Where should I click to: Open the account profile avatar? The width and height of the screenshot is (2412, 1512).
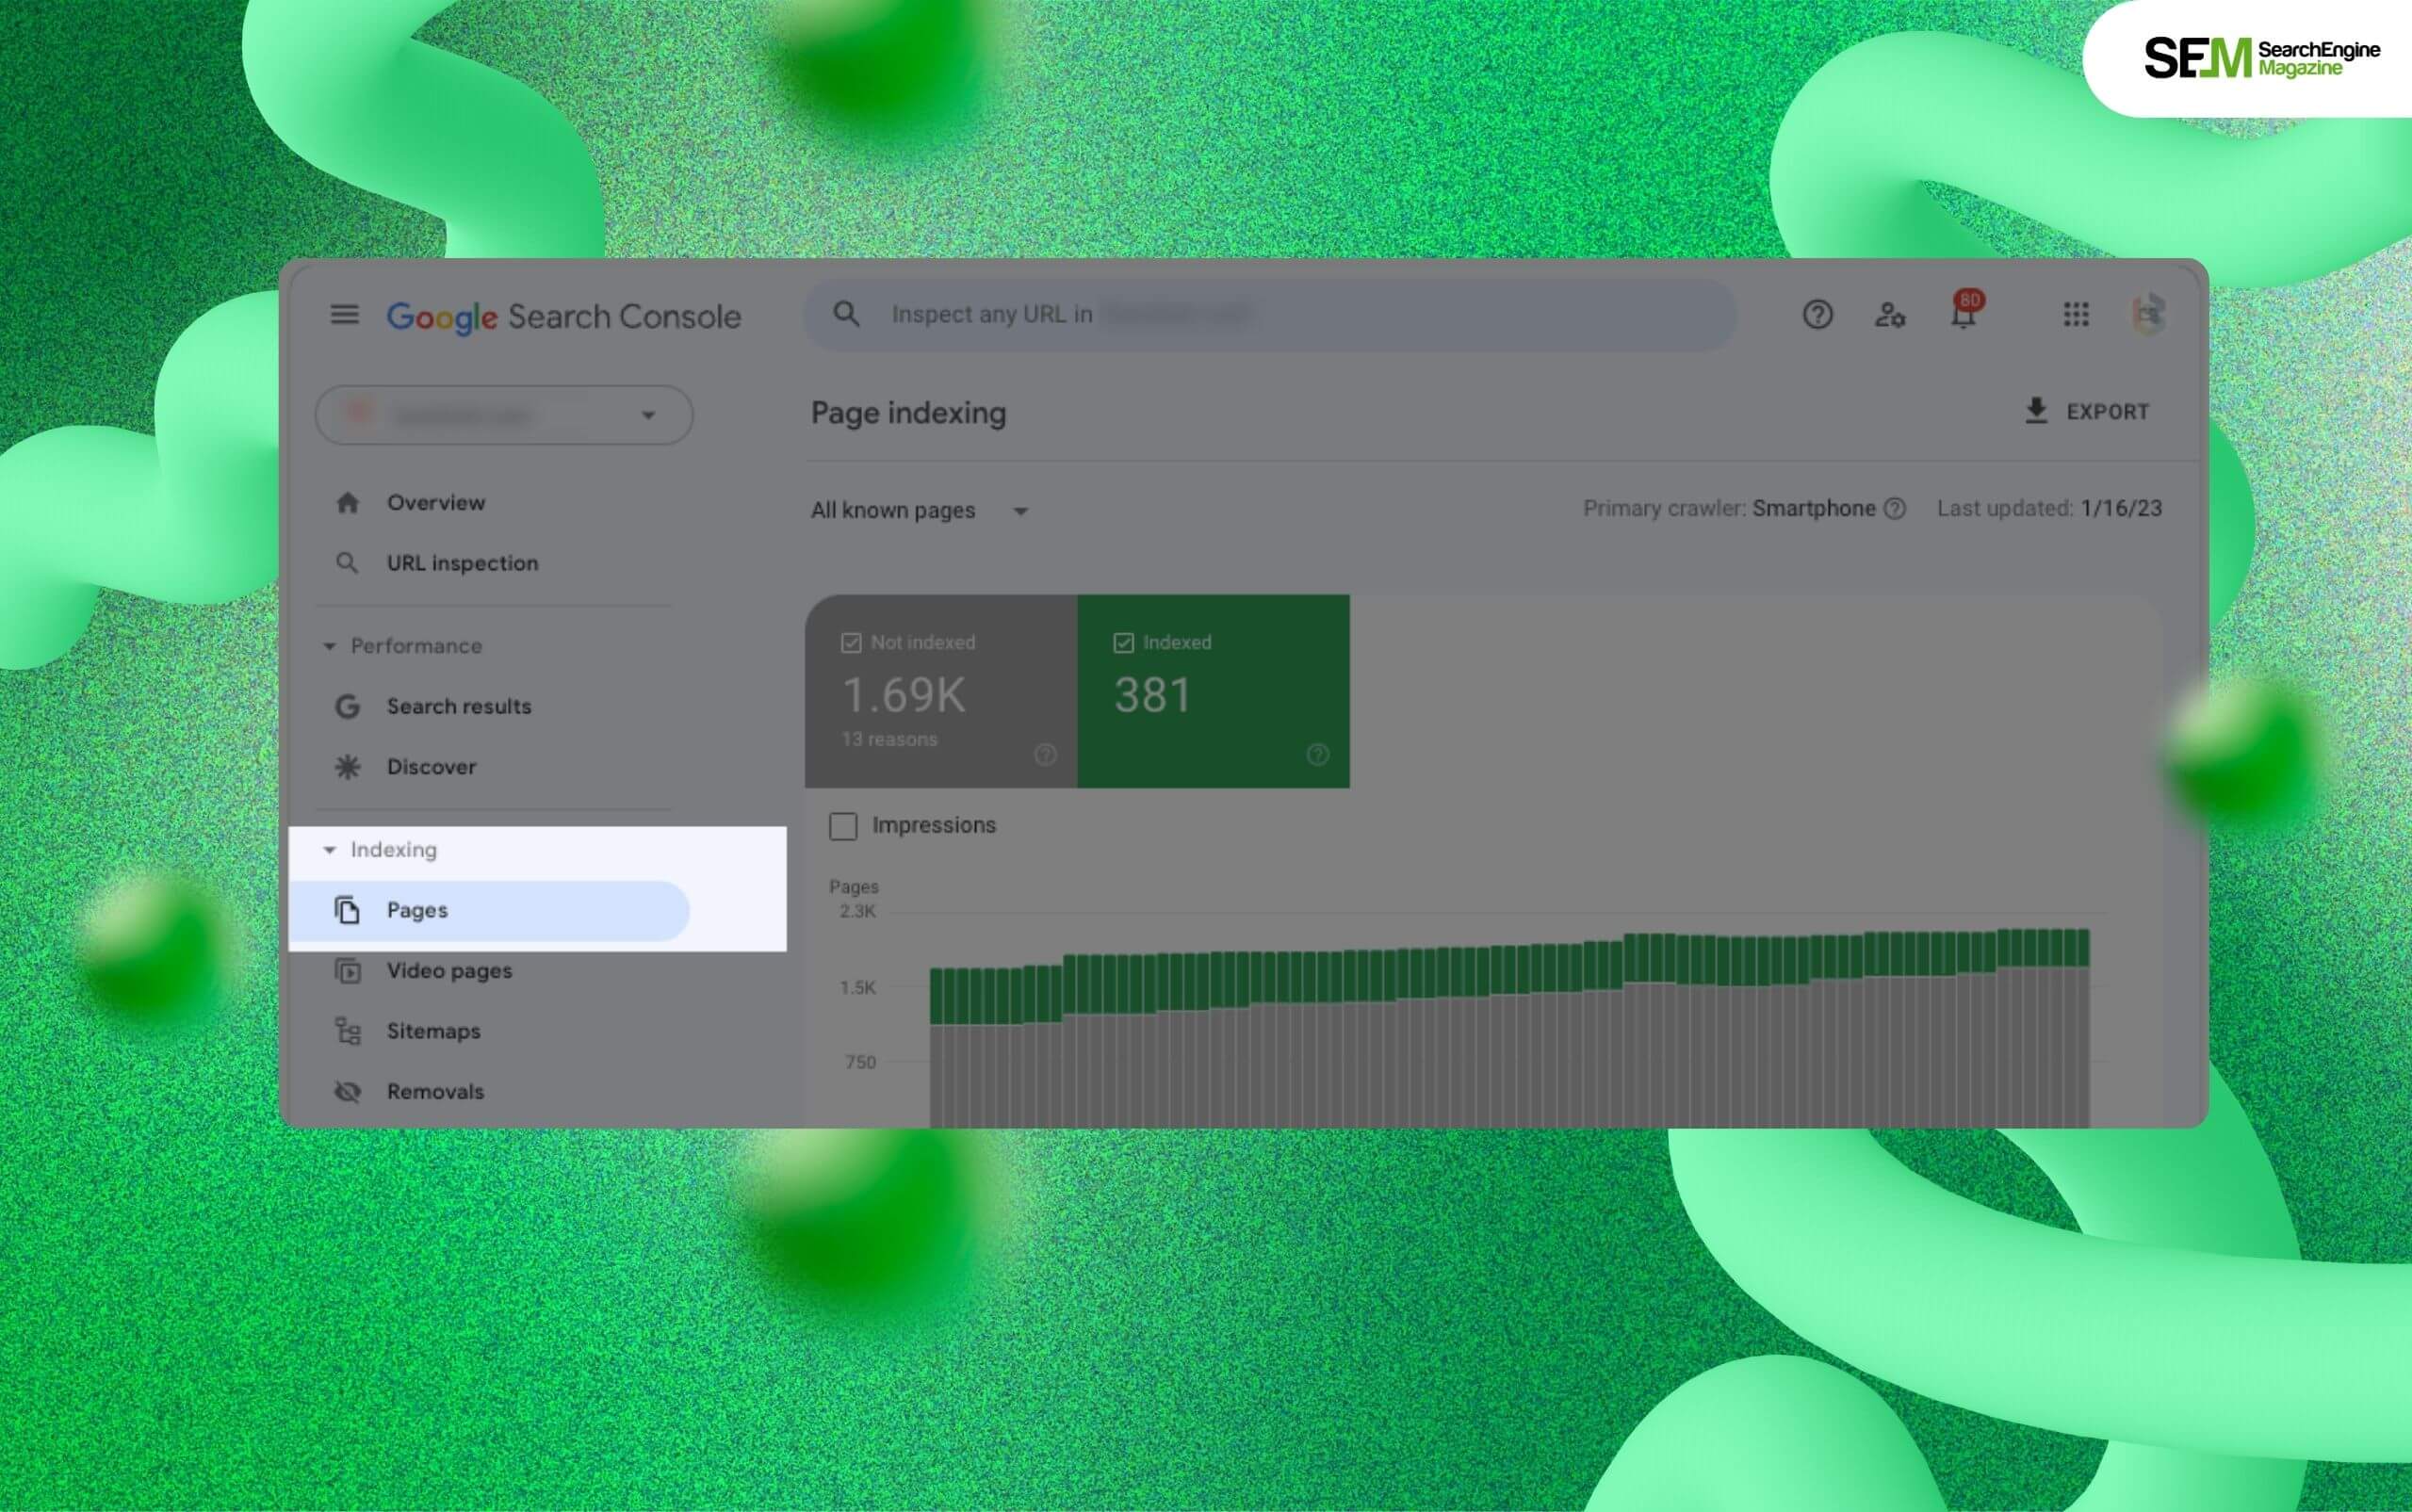tap(2148, 315)
